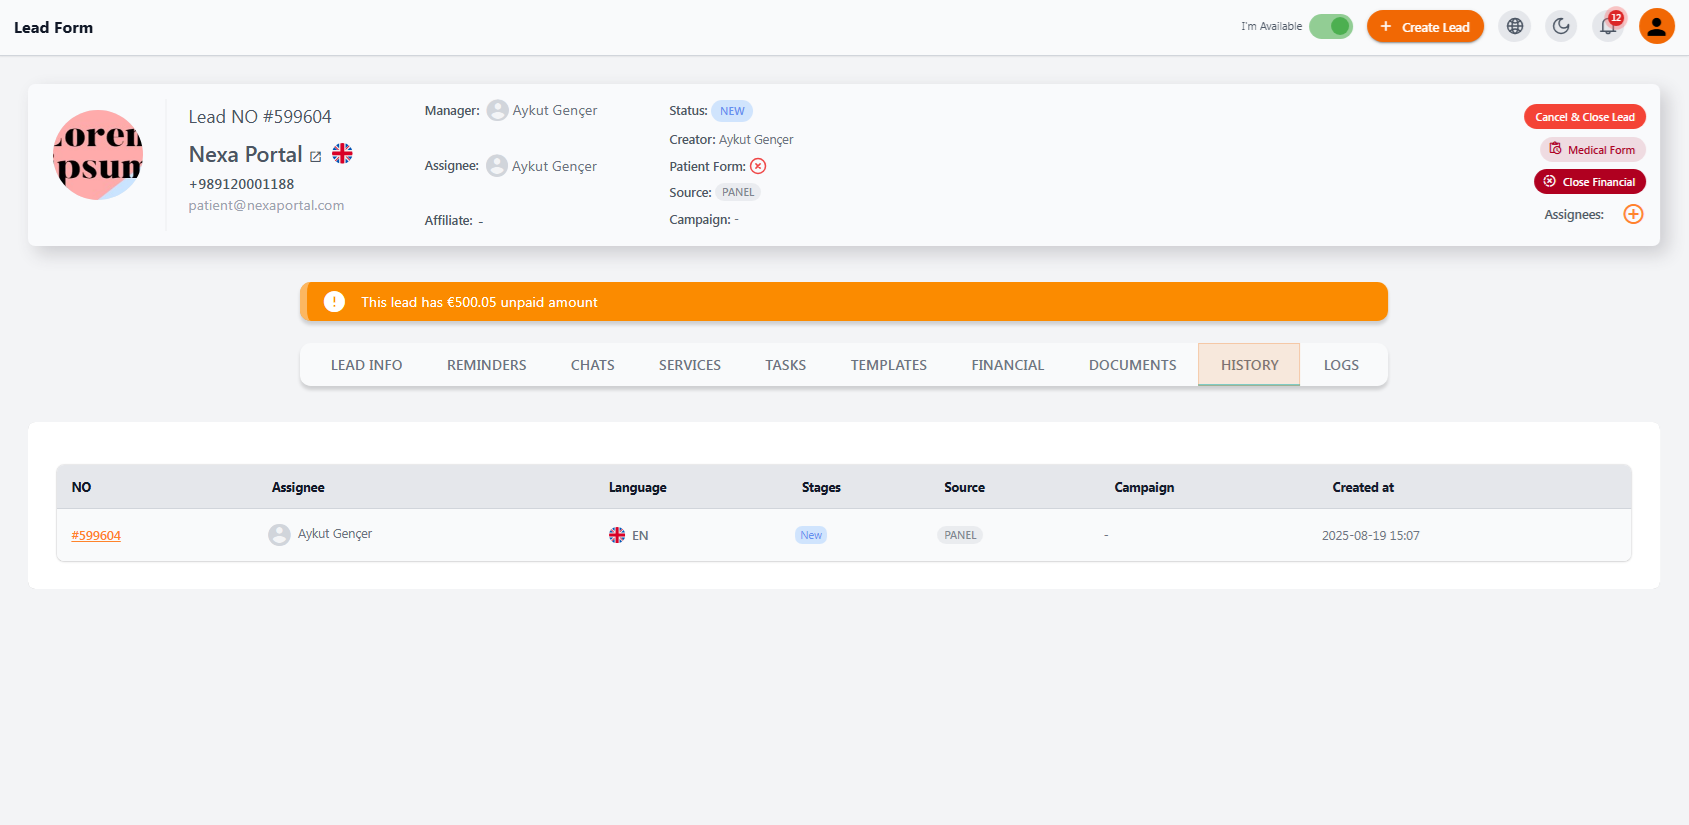Click Cancel & Close Lead button
Image resolution: width=1689 pixels, height=825 pixels.
[x=1584, y=117]
